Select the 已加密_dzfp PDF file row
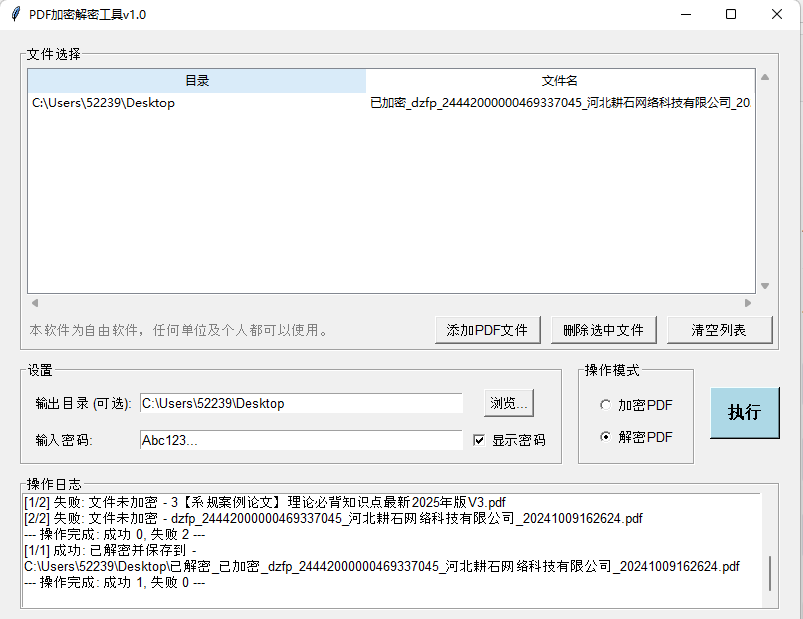The height and width of the screenshot is (619, 803). [400, 102]
